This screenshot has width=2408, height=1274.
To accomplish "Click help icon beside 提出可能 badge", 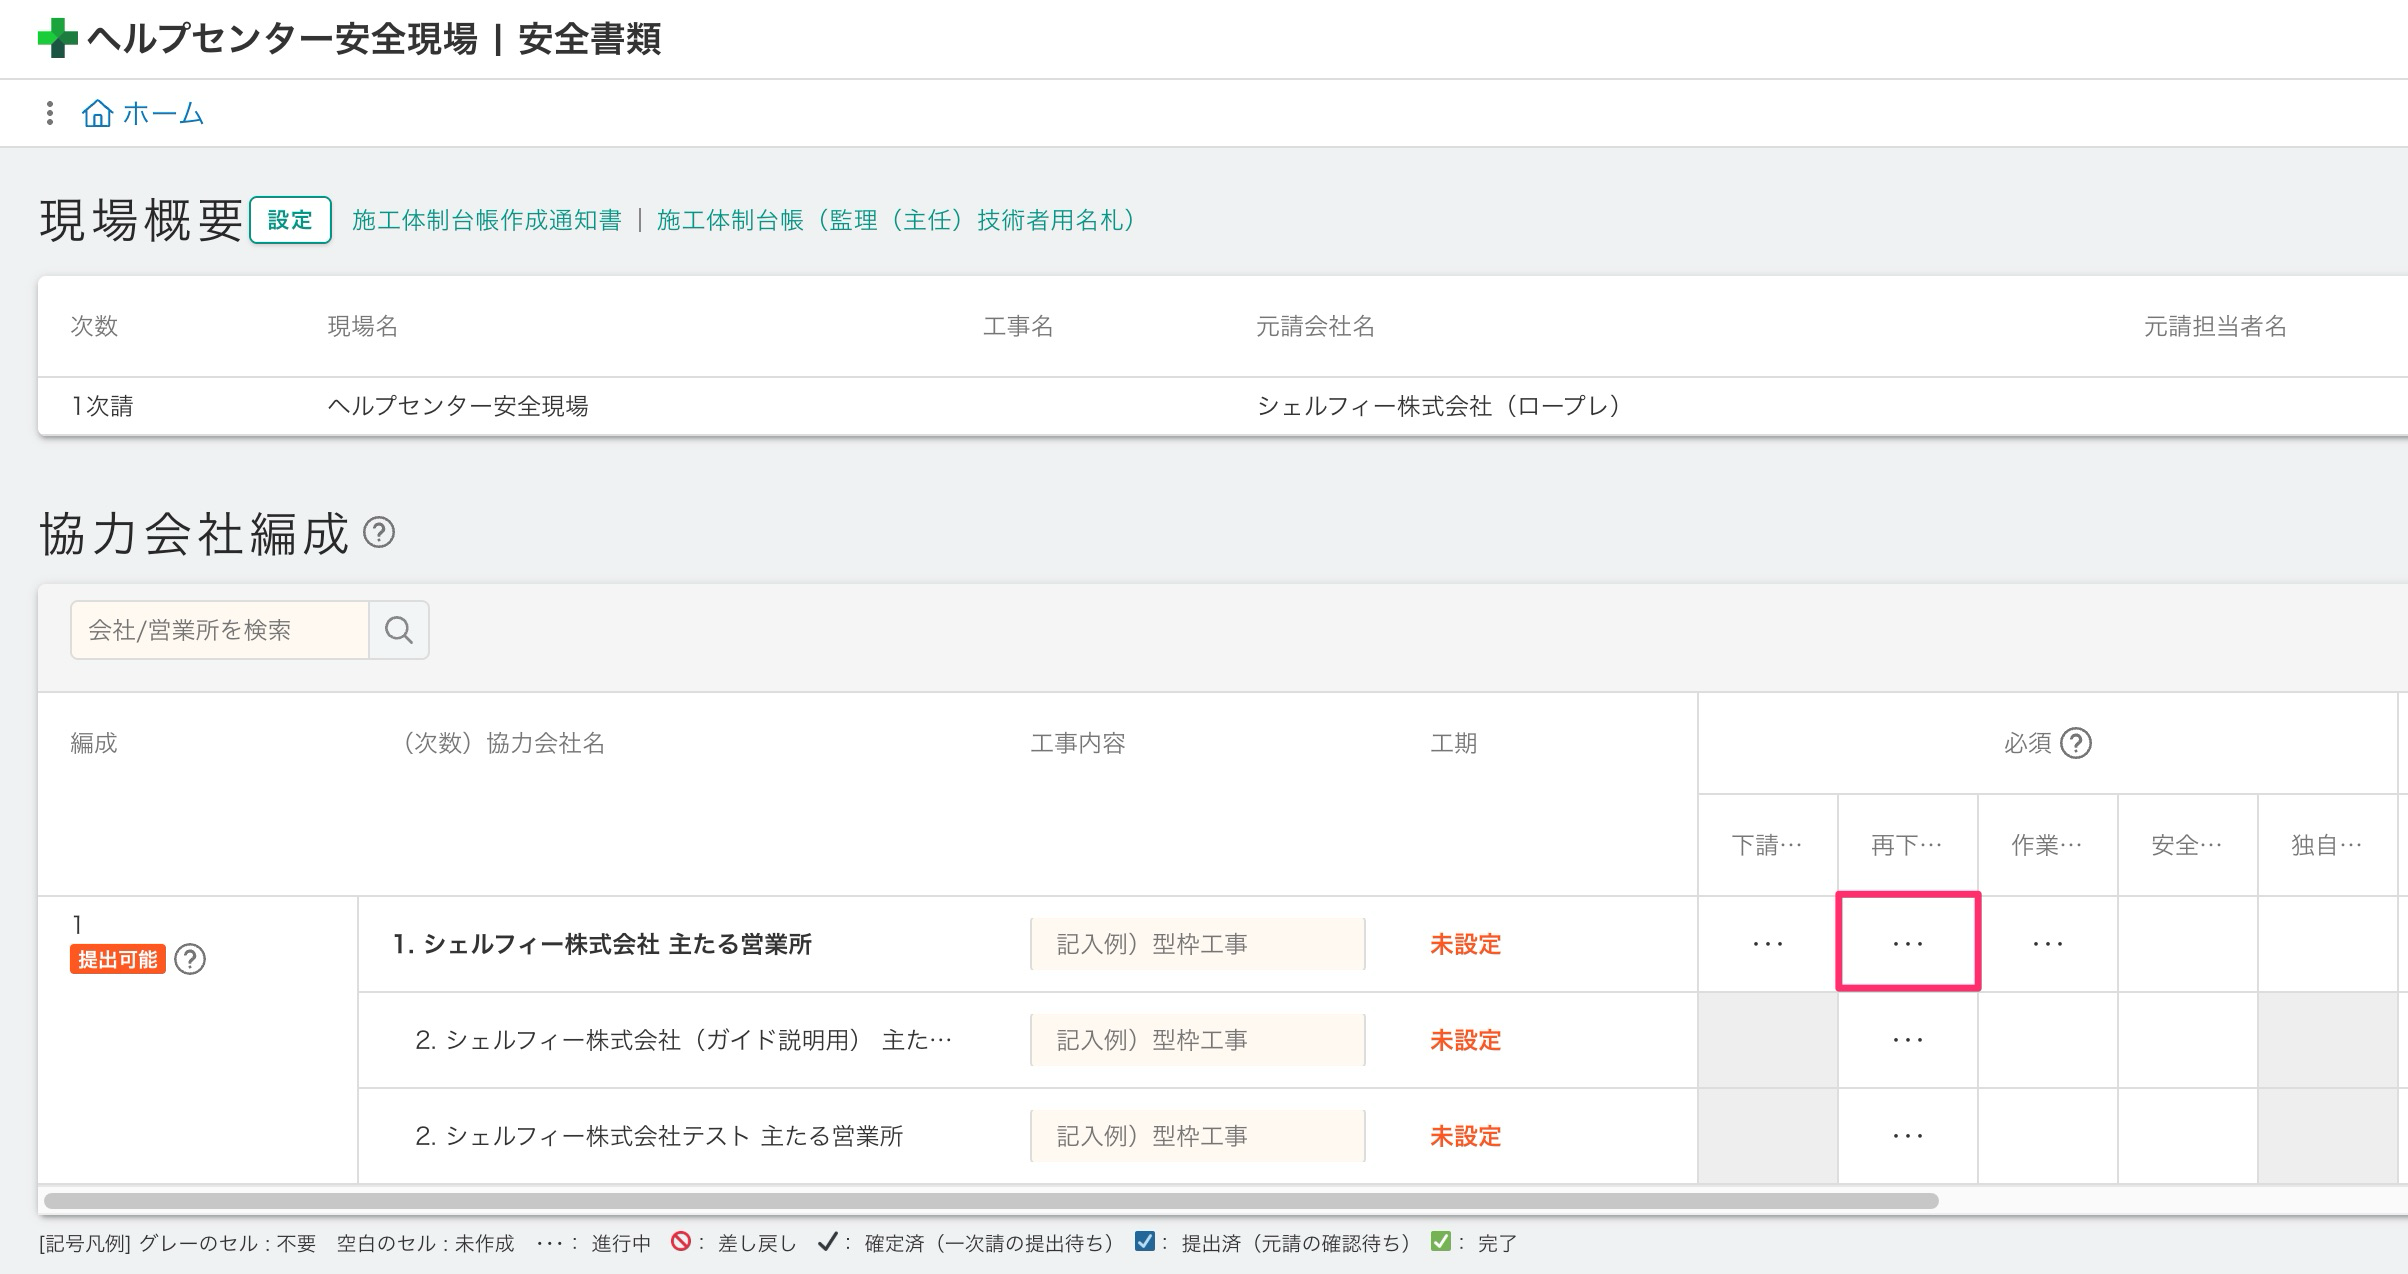I will pos(190,960).
